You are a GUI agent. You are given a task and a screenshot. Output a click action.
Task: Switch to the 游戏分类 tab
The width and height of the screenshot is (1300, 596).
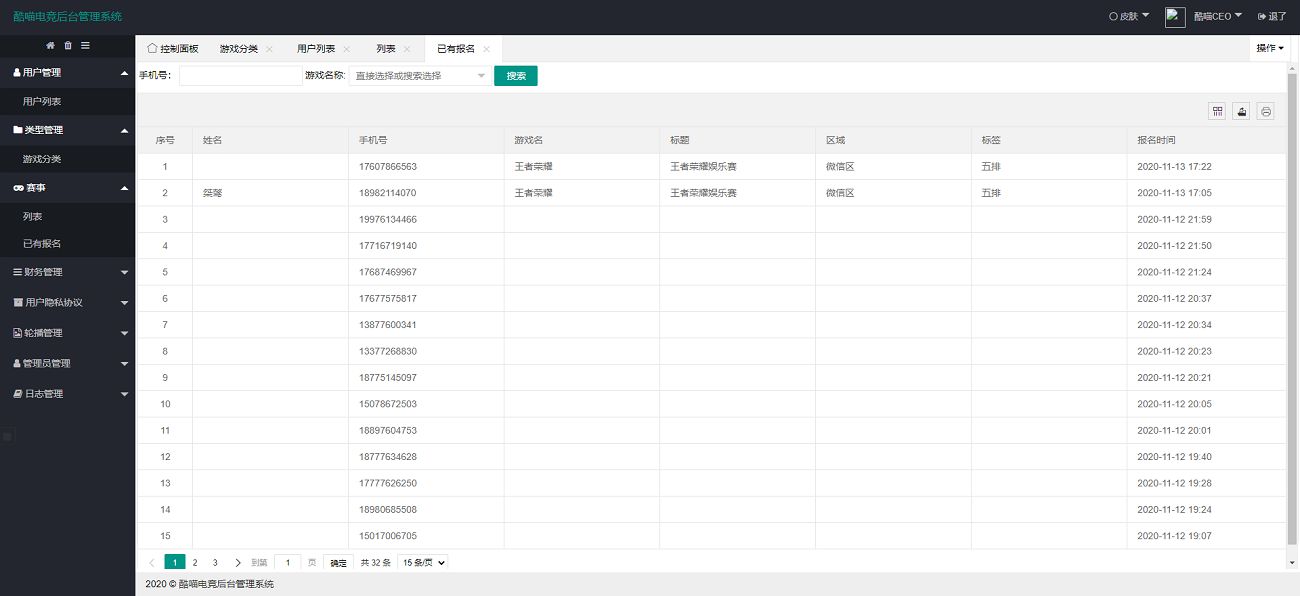point(239,49)
